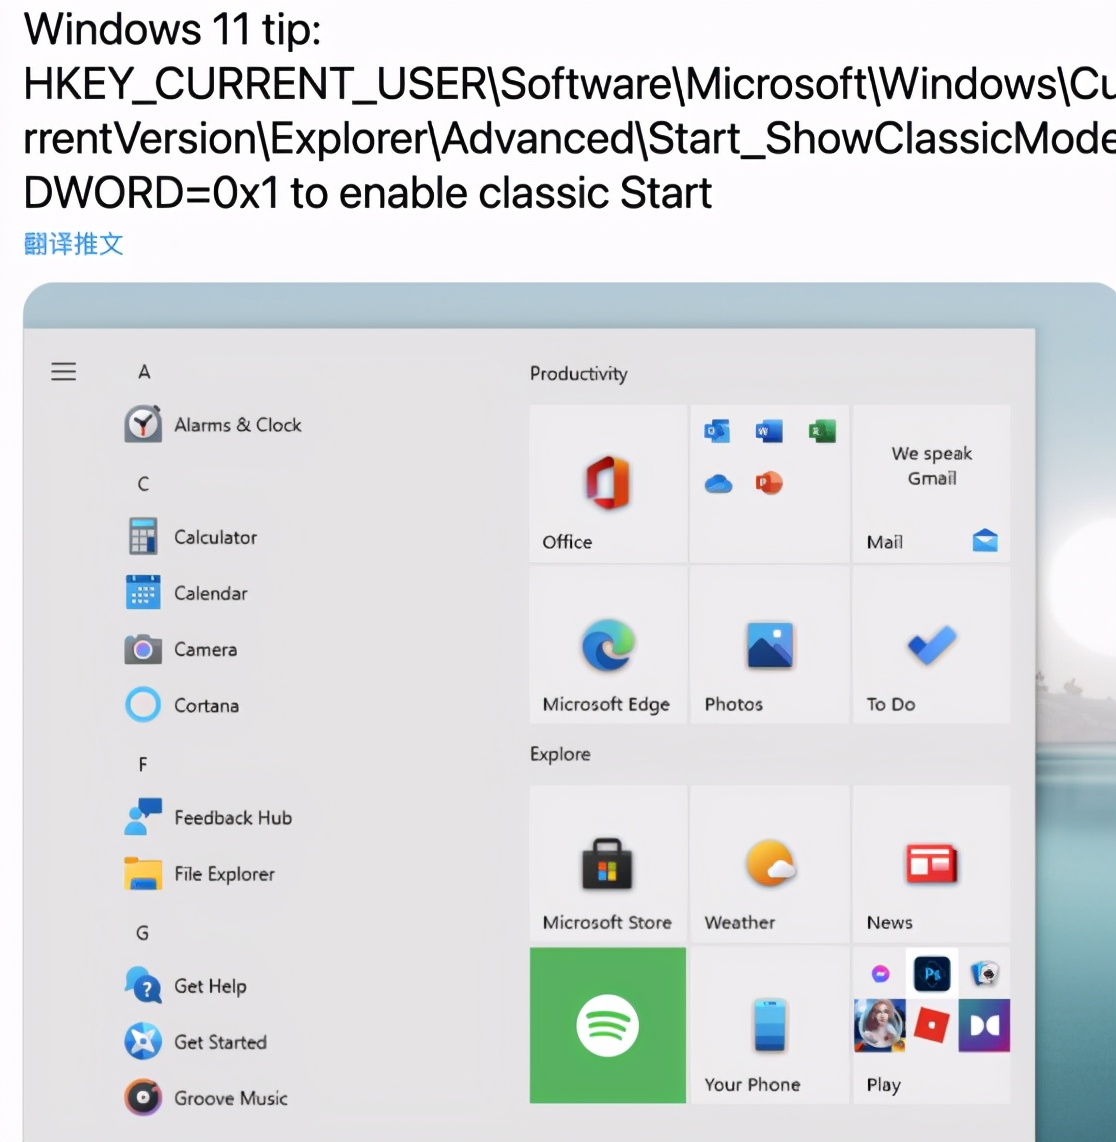Open the Feedback Hub icon

click(143, 817)
